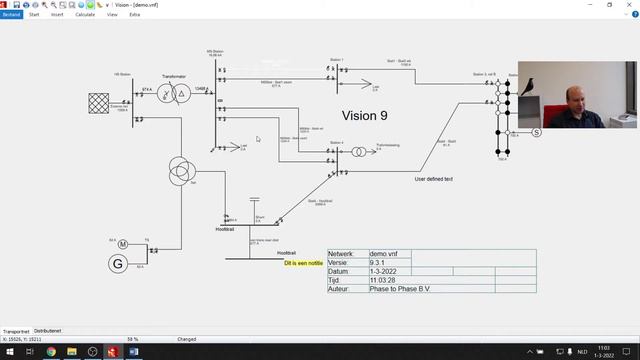Click the 'User defined text' label
Viewport: 640px width, 360px height.
point(433,179)
